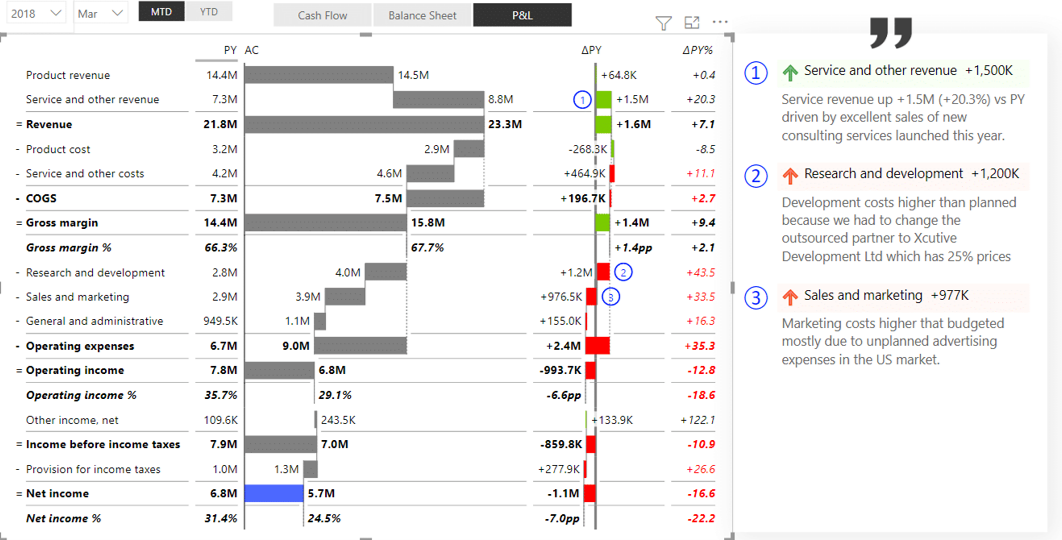Click the green up arrow next to Service and other revenue
This screenshot has height=540, width=1062.
(x=790, y=72)
